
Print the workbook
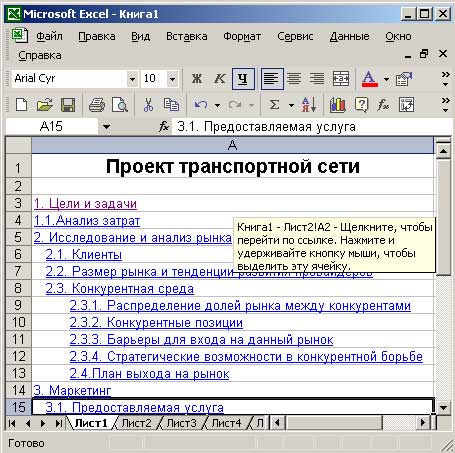click(x=97, y=105)
